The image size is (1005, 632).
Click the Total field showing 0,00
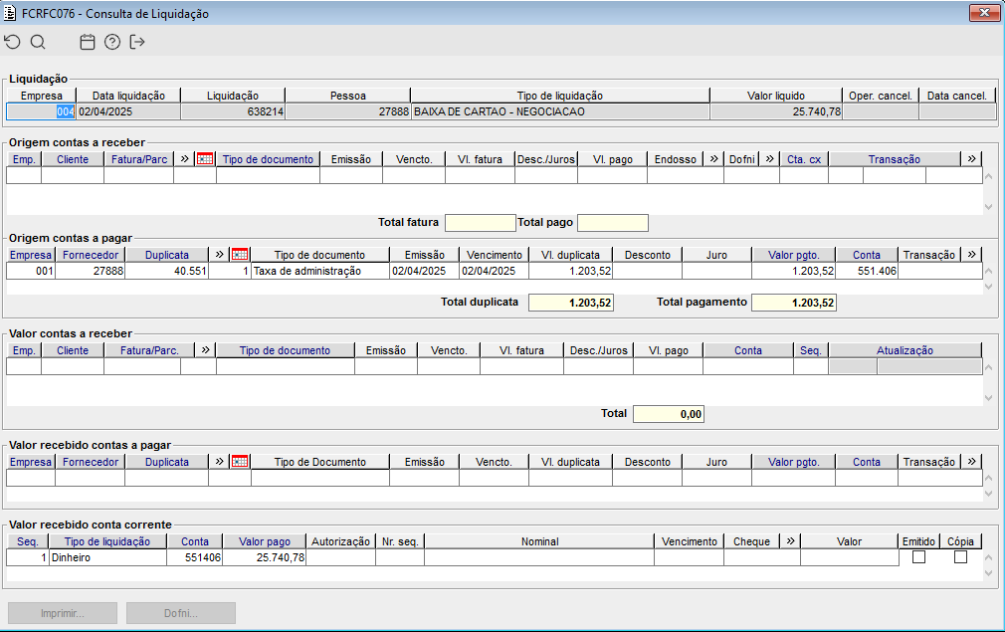[x=669, y=414]
